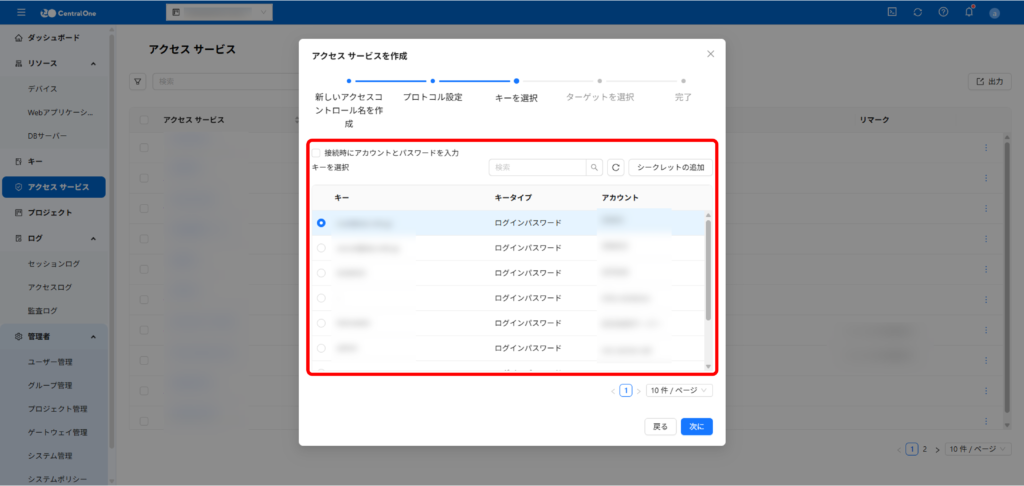Click シークレットの追加 button
Screen dimensions: 1024x486
[670, 168]
